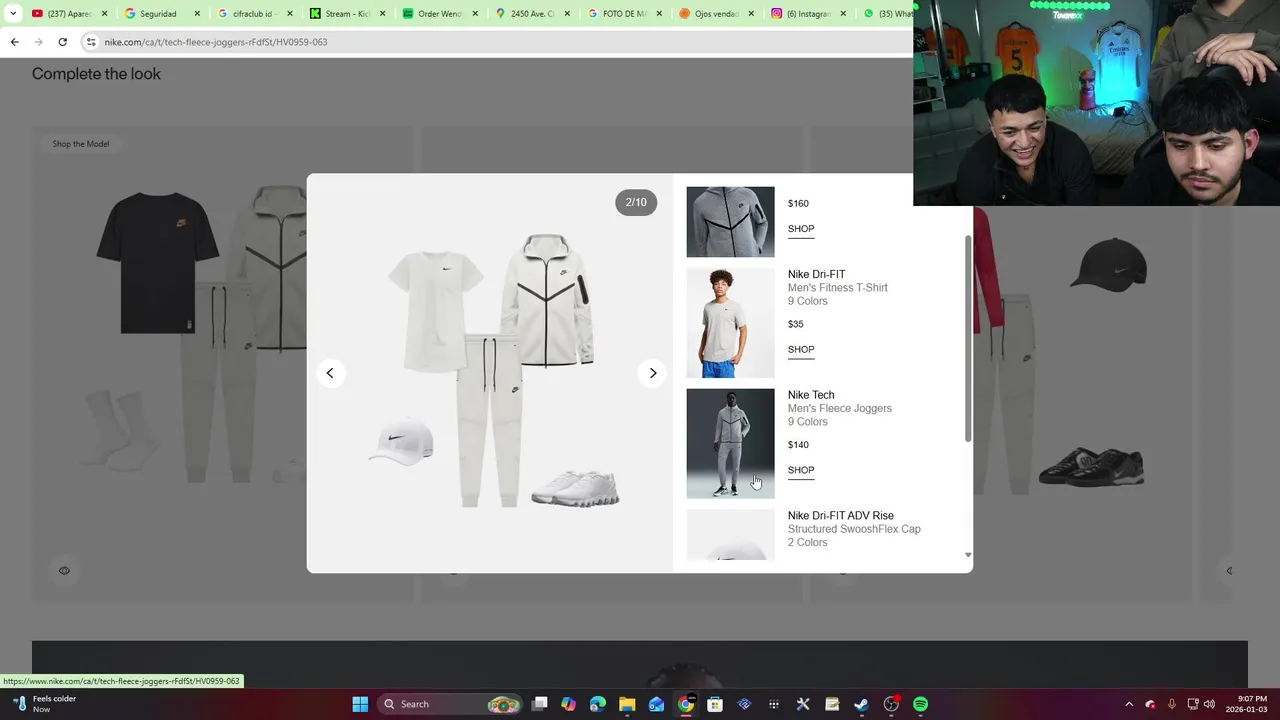The image size is (1280, 720).
Task: Click the $140 price text
Action: tap(798, 445)
